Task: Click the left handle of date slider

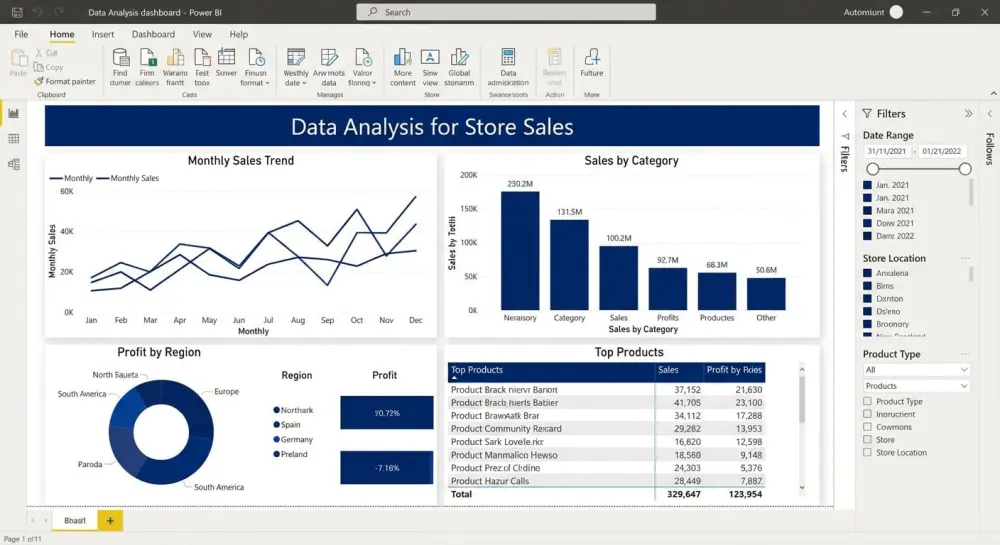Action: [872, 169]
